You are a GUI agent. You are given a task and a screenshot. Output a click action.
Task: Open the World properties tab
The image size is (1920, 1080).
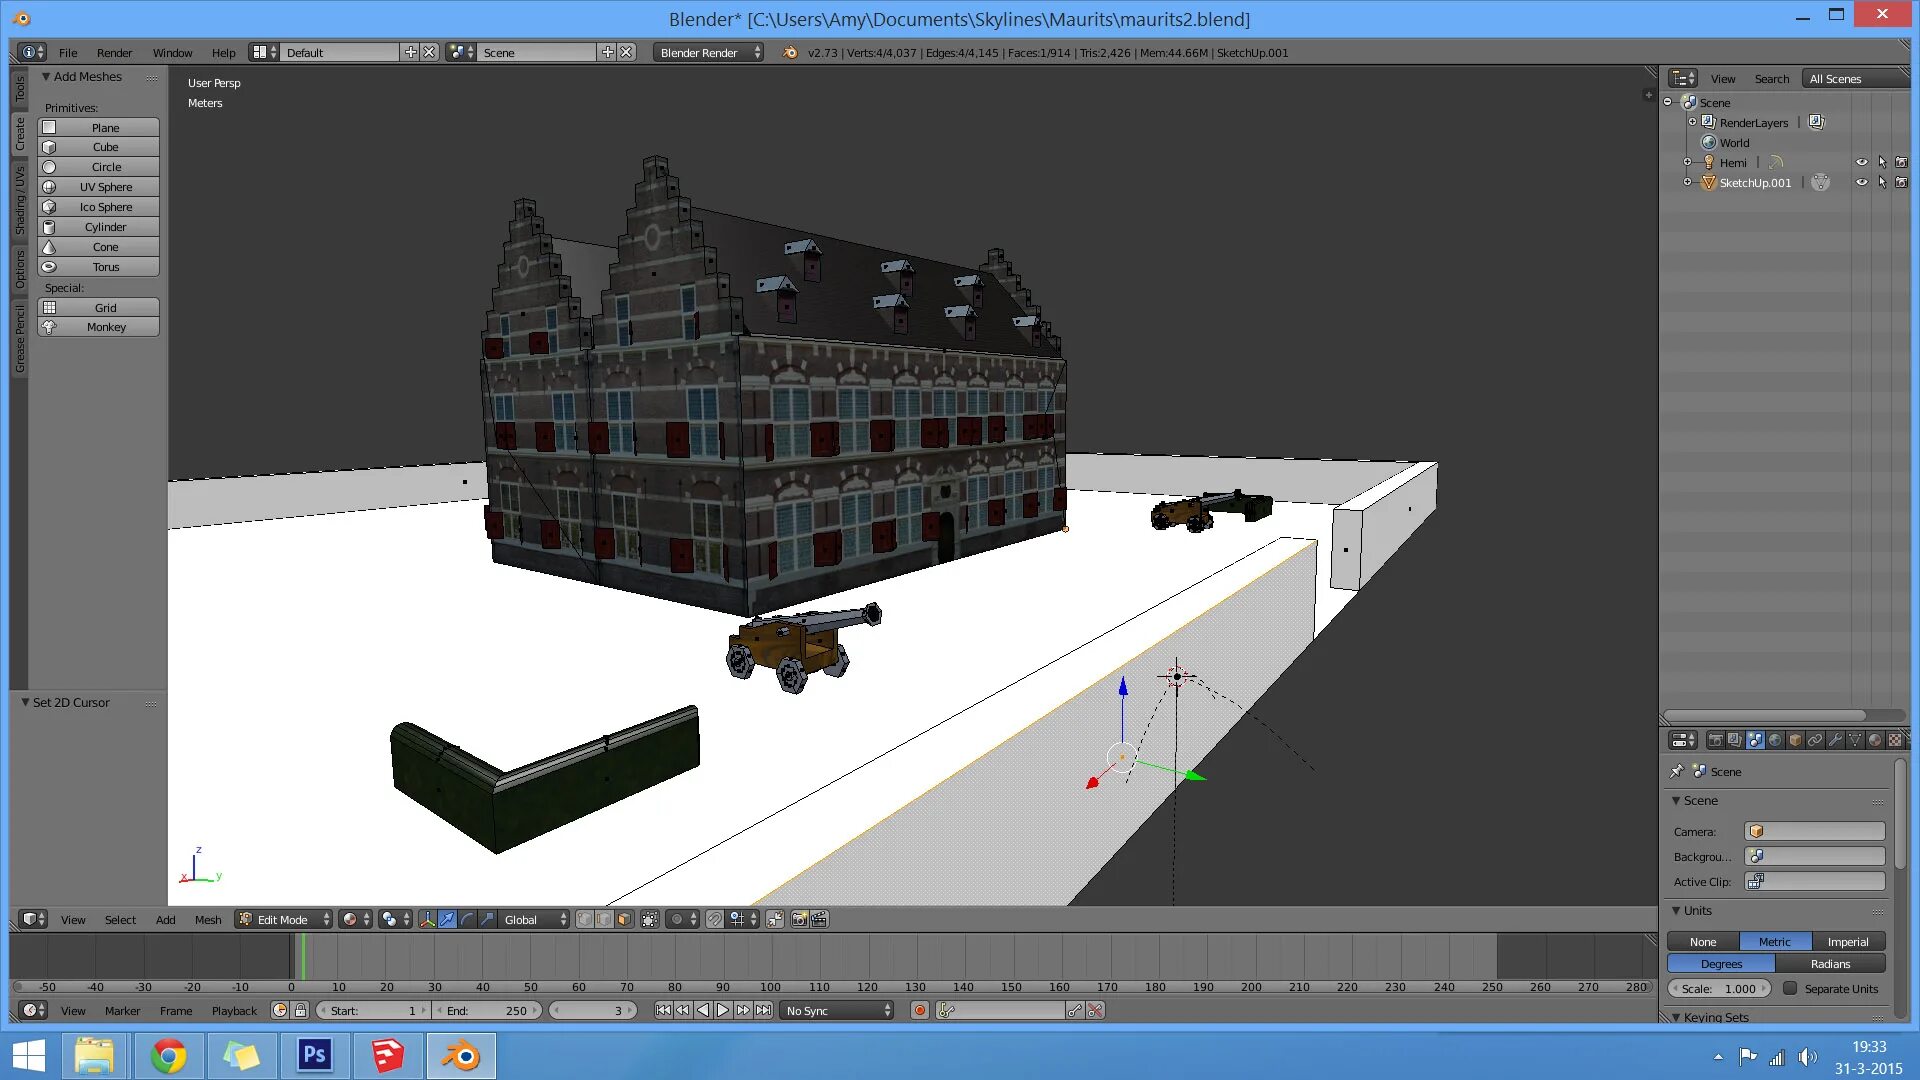coord(1775,740)
